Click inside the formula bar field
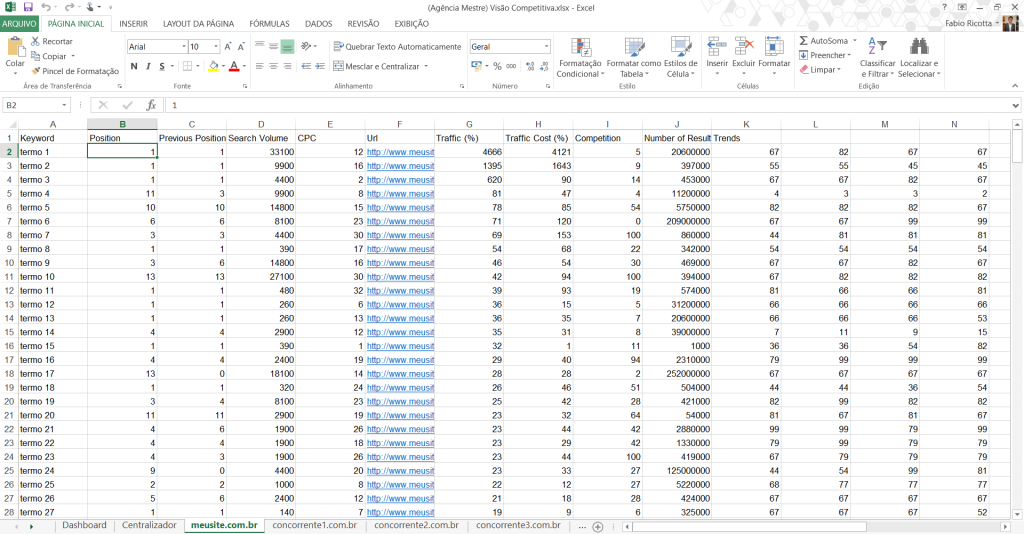Image resolution: width=1024 pixels, height=534 pixels. point(580,105)
